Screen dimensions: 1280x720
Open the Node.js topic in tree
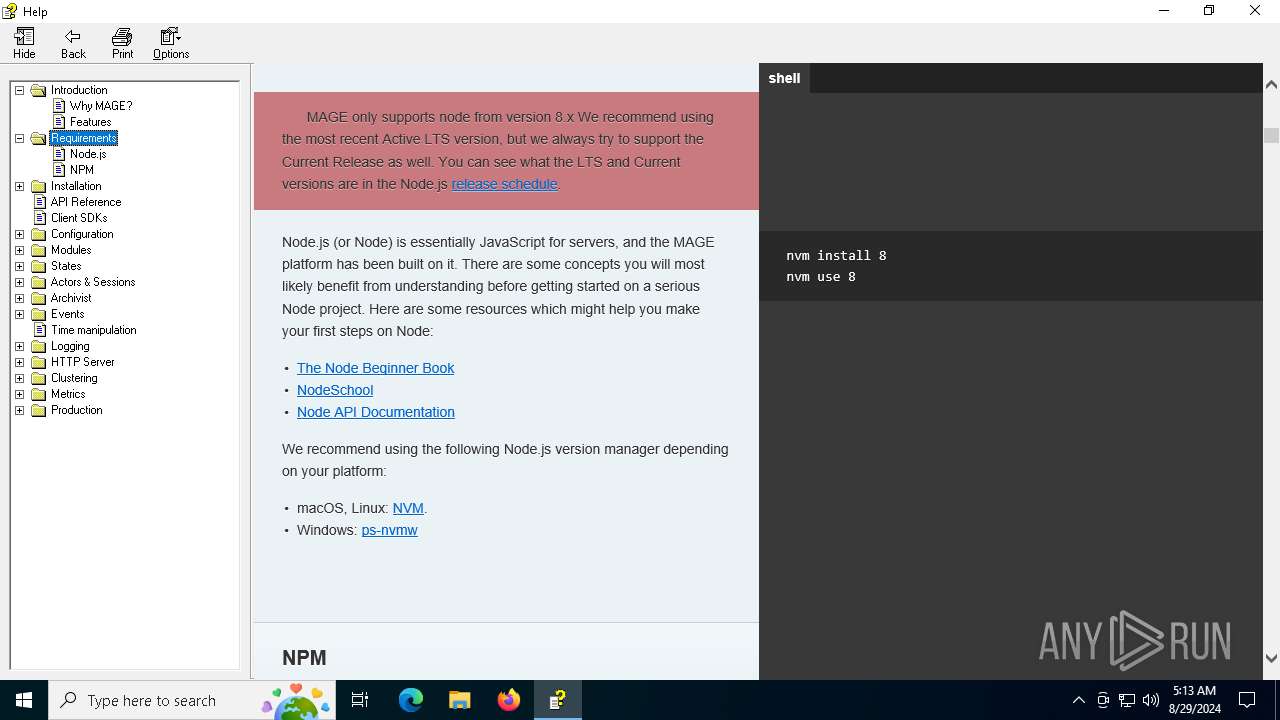88,154
